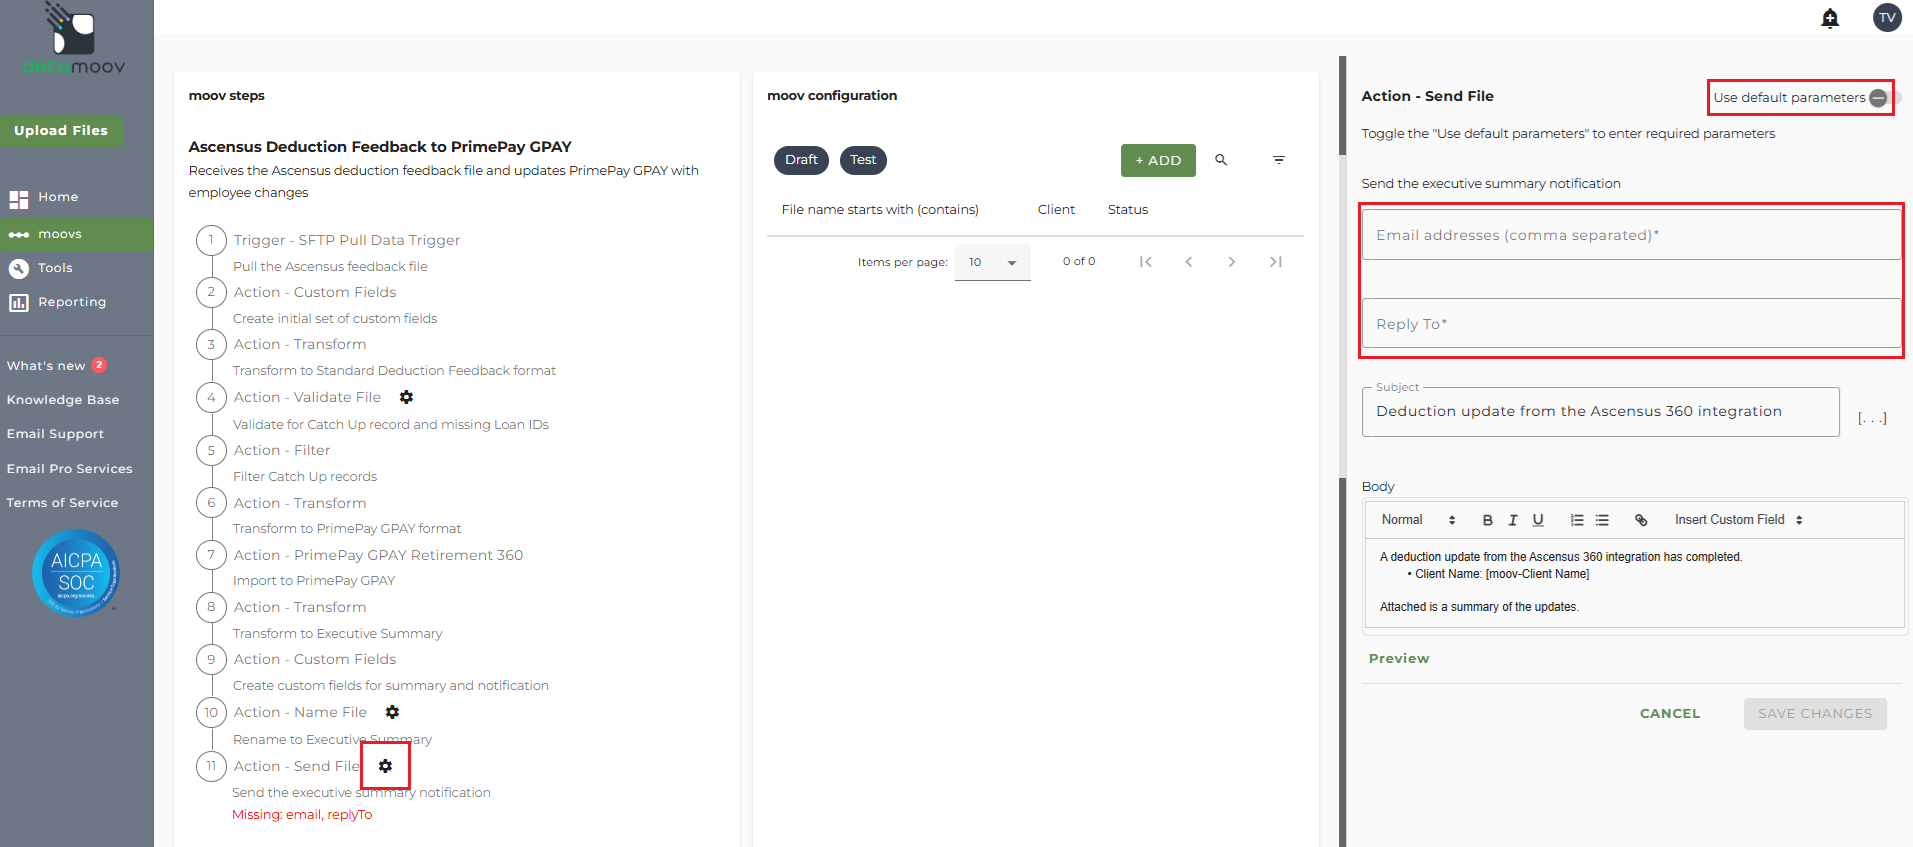This screenshot has height=847, width=1913.
Task: Open the configuration filter icon
Action: pyautogui.click(x=1278, y=160)
